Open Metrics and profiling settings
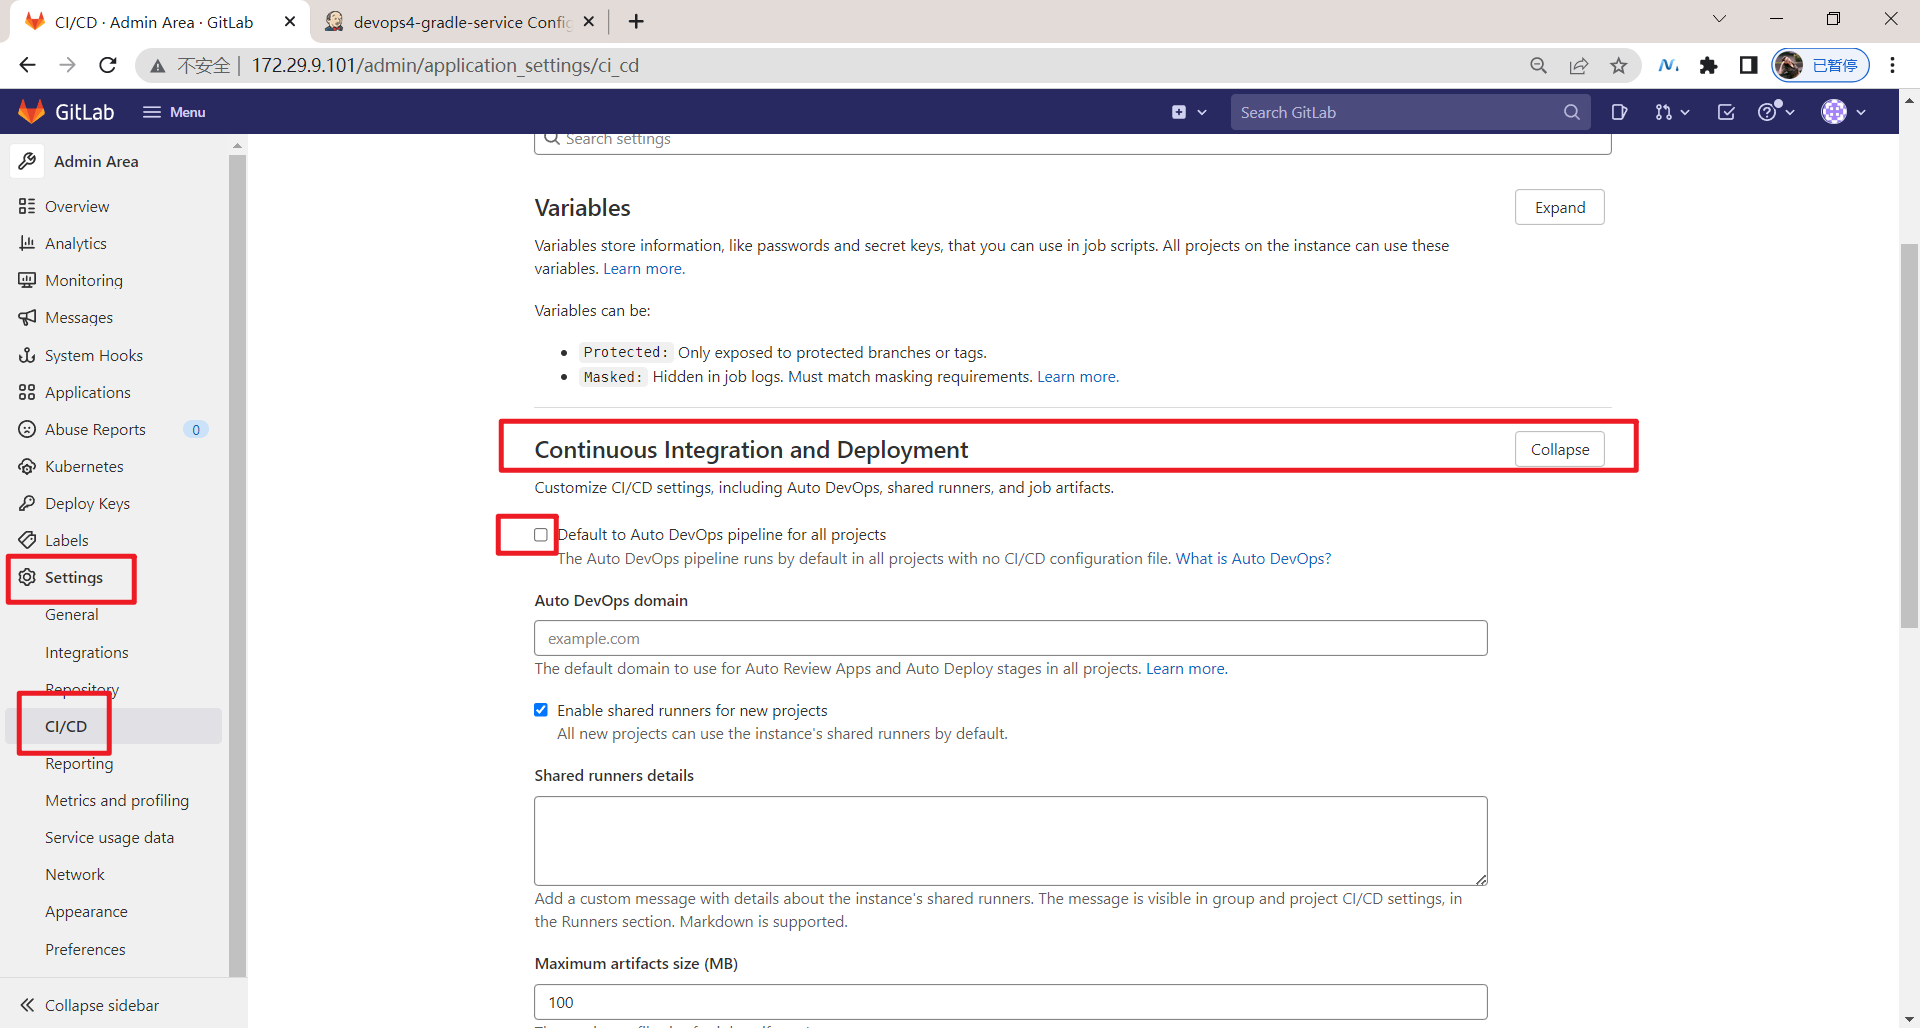This screenshot has height=1028, width=1920. [117, 800]
